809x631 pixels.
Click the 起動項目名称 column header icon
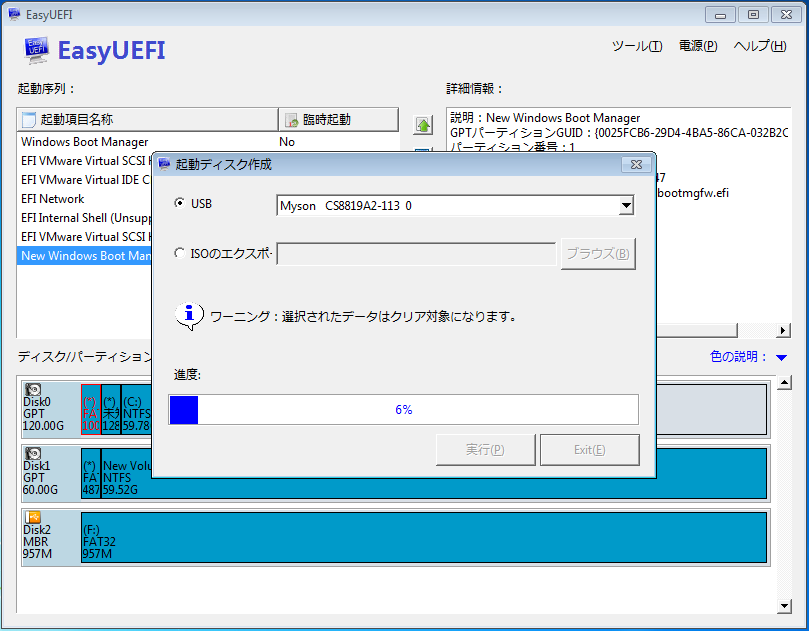tap(29, 120)
